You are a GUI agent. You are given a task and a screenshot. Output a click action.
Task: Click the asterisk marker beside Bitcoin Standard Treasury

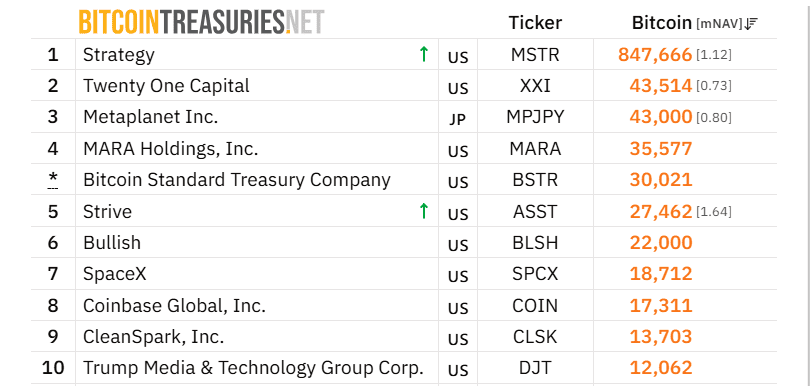(x=53, y=179)
